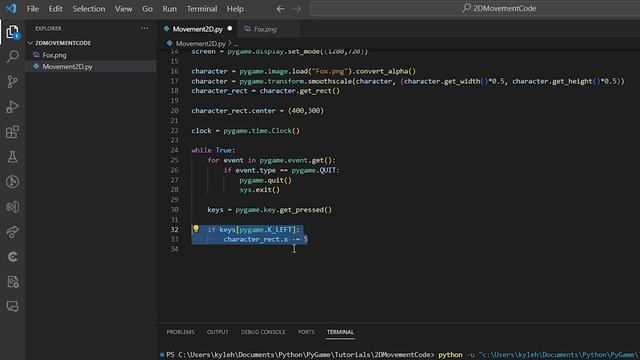Switch to the PORTS panel tab
The image size is (640, 360).
306,332
